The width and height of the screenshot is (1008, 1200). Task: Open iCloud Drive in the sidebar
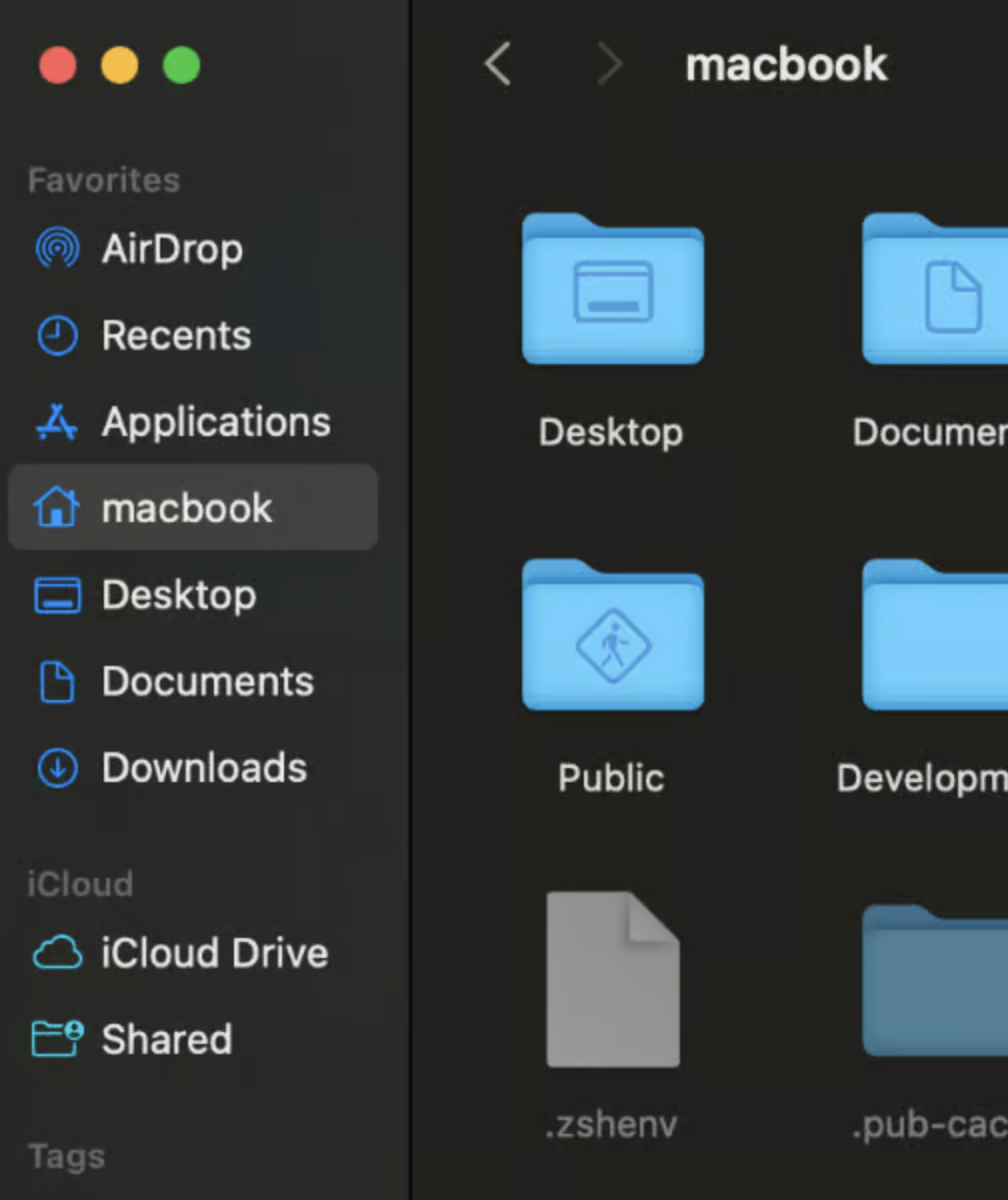pos(214,953)
